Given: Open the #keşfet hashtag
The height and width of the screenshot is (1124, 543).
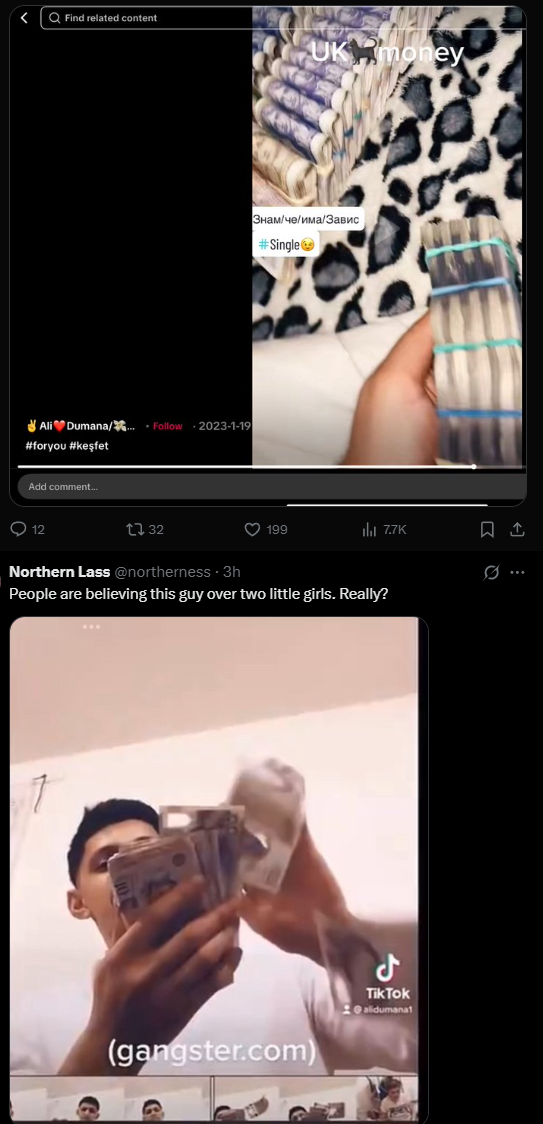Looking at the screenshot, I should coord(89,446).
